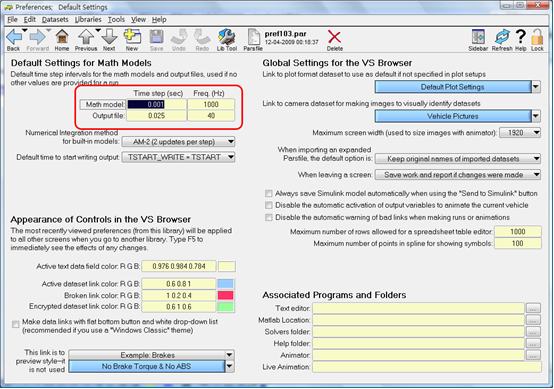Screen dimensions: 554x389
Task: Click the Lock padlock icon
Action: (x=537, y=37)
